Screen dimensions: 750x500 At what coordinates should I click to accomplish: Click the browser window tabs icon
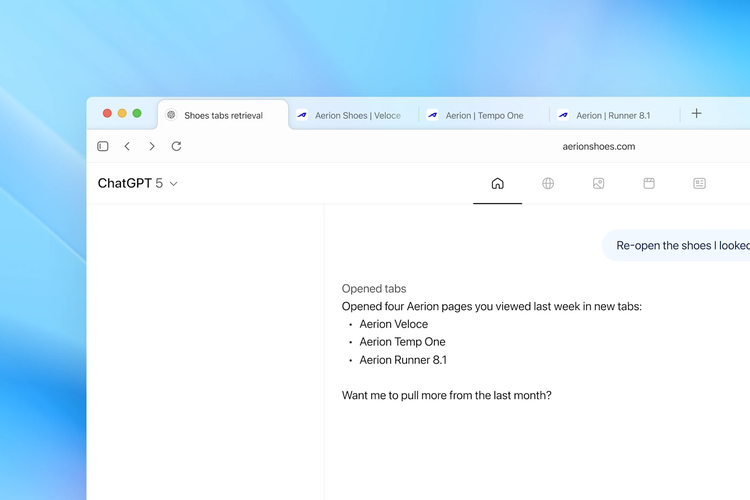point(649,184)
